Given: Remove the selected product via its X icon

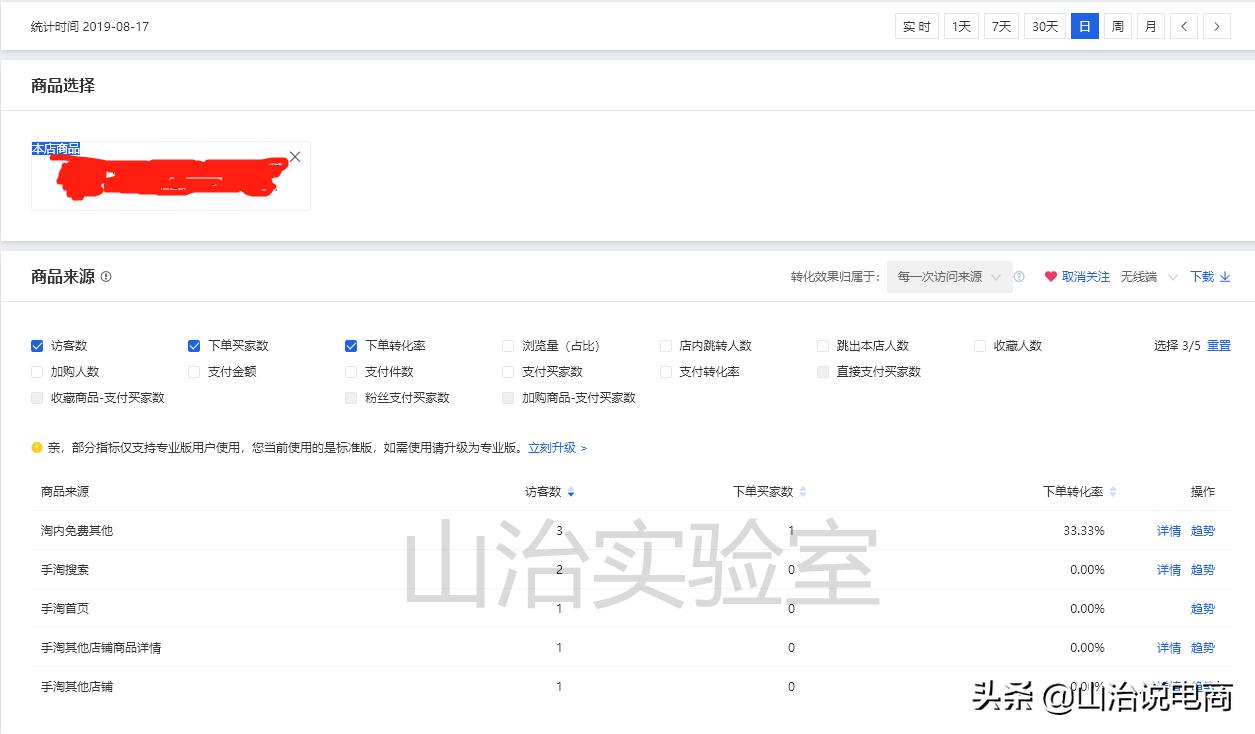Looking at the screenshot, I should point(294,157).
